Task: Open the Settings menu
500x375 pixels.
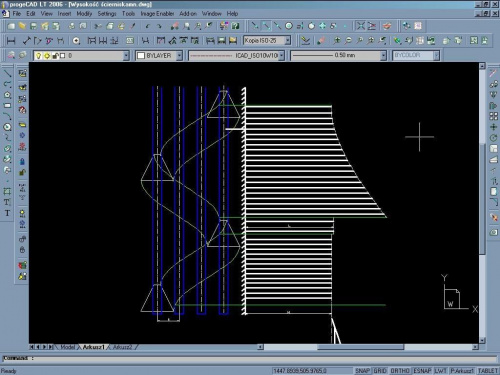Action: click(107, 14)
